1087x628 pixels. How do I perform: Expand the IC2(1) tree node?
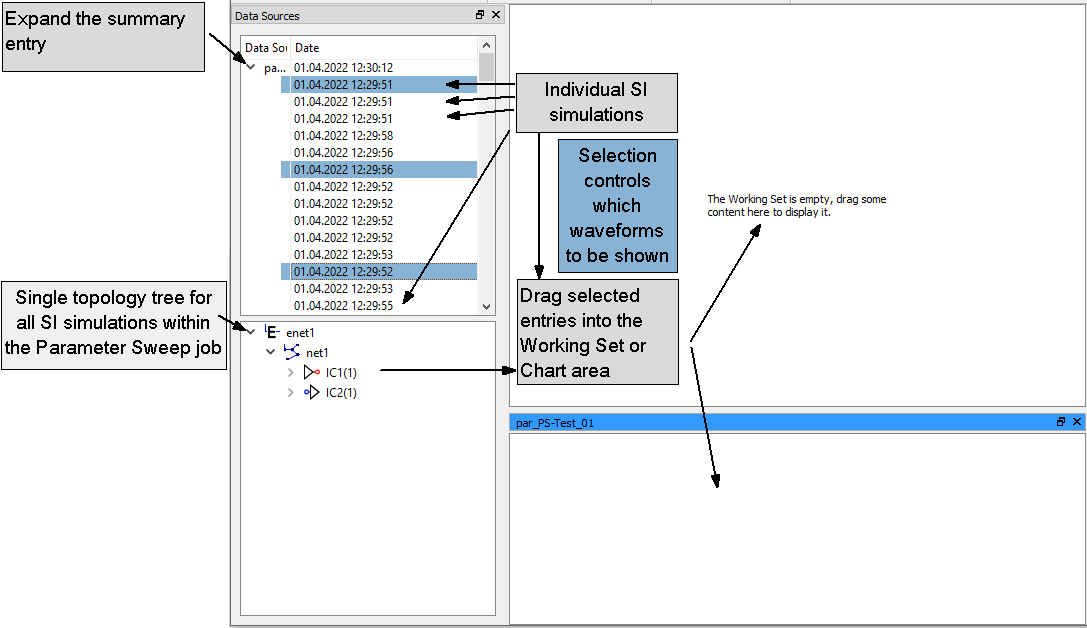290,393
